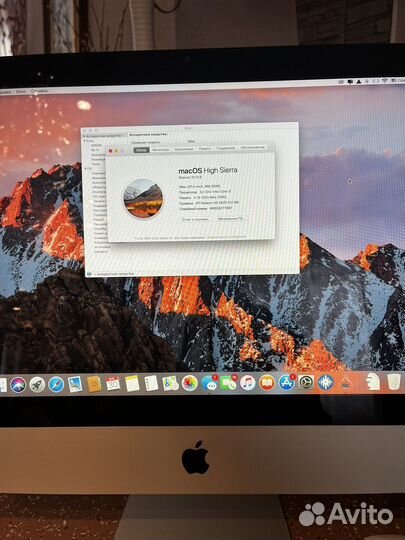Viewport: 405px width, 540px height.
Task: Click the macOS High Sierra round logo
Action: [x=143, y=198]
